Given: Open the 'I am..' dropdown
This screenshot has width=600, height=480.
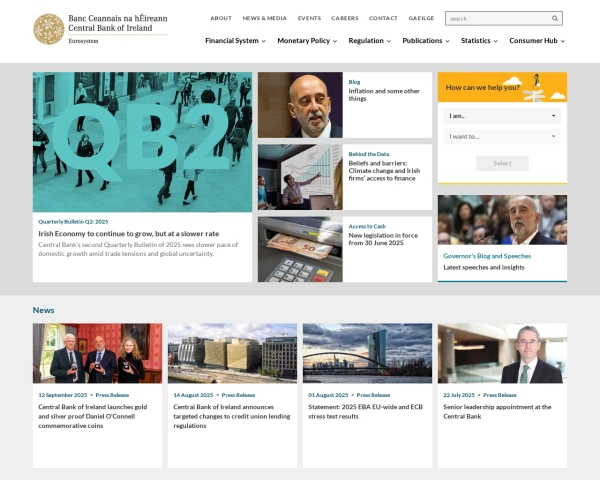Looking at the screenshot, I should click(x=502, y=116).
